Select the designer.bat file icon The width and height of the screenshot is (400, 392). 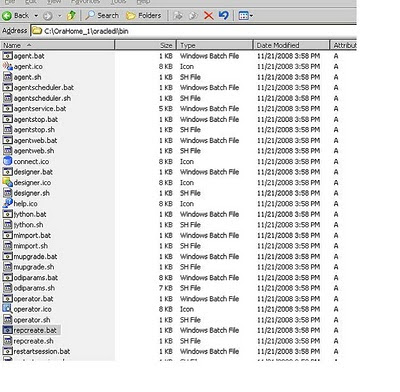[8, 172]
